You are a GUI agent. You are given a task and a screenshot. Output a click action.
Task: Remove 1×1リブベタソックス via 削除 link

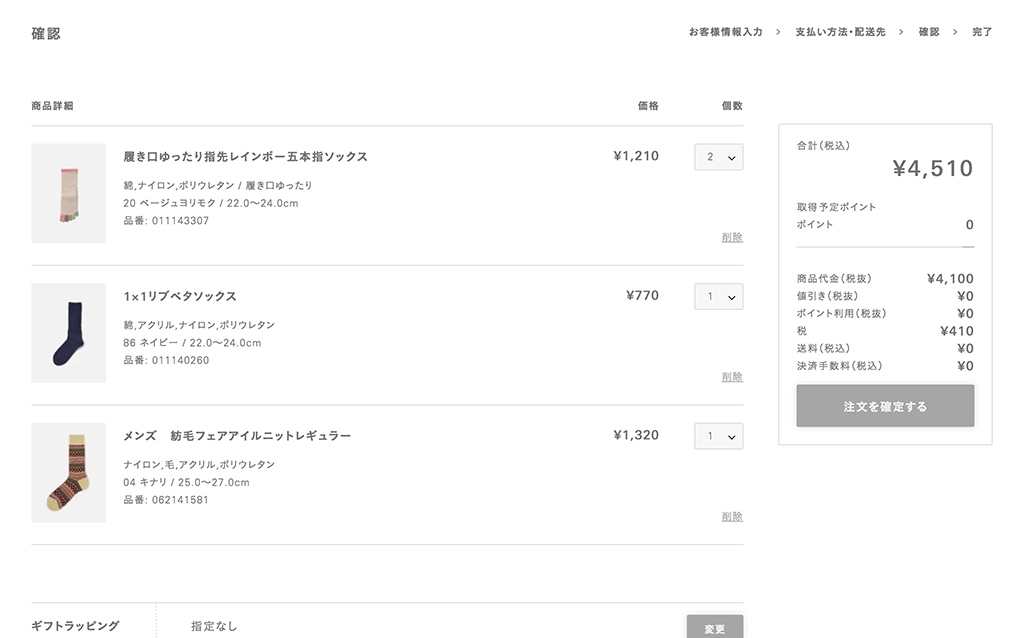[x=732, y=377]
